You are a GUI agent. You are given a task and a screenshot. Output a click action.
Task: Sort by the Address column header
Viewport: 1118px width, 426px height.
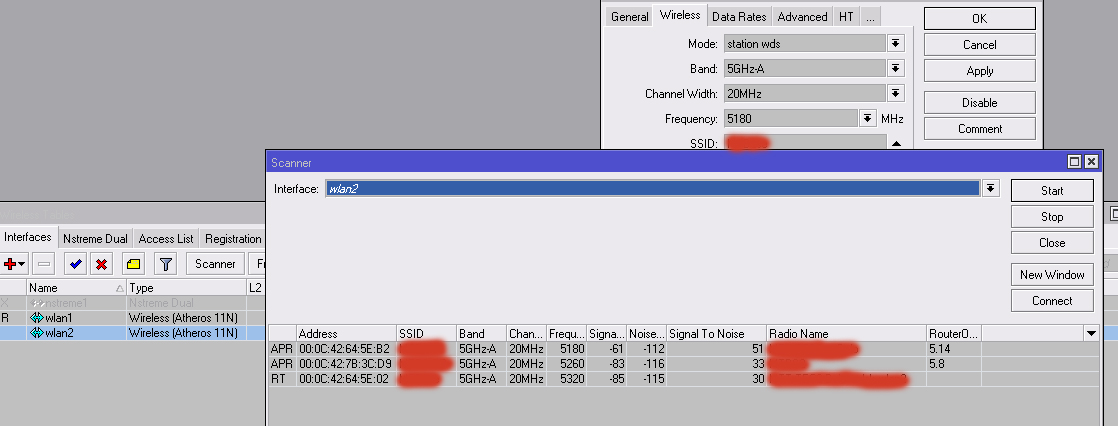pyautogui.click(x=347, y=333)
